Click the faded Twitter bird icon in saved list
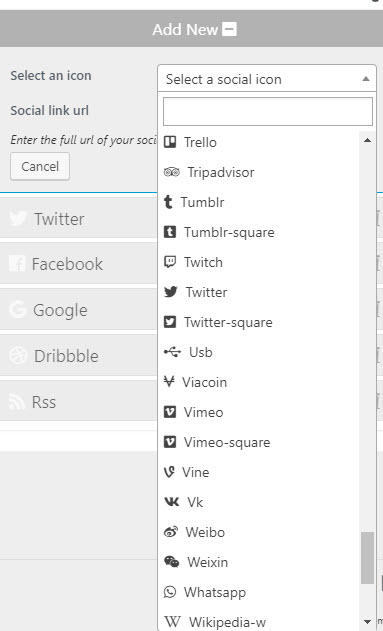Image resolution: width=383 pixels, height=631 pixels. (x=18, y=219)
